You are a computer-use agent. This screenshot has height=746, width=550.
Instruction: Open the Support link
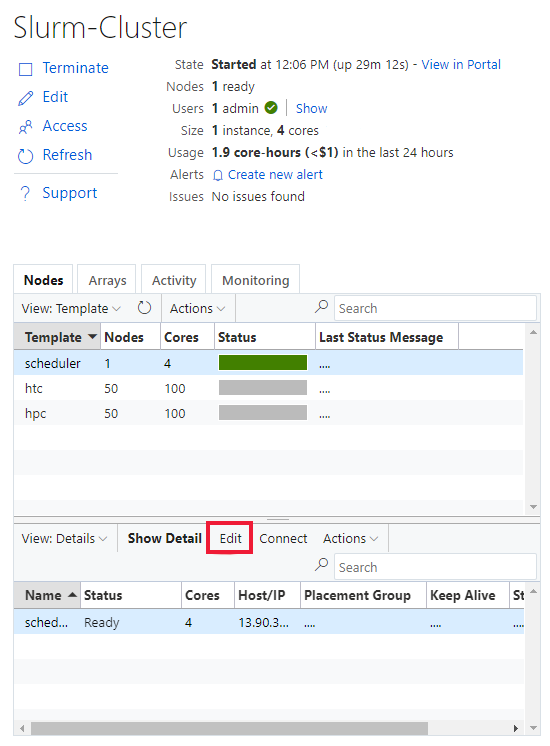click(69, 193)
